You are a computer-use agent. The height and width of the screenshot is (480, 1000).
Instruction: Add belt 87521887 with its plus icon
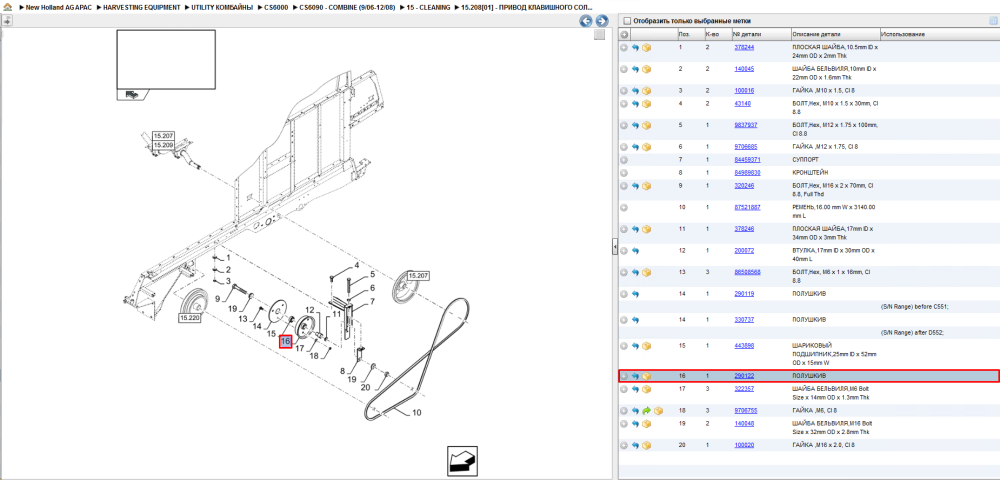pos(624,207)
